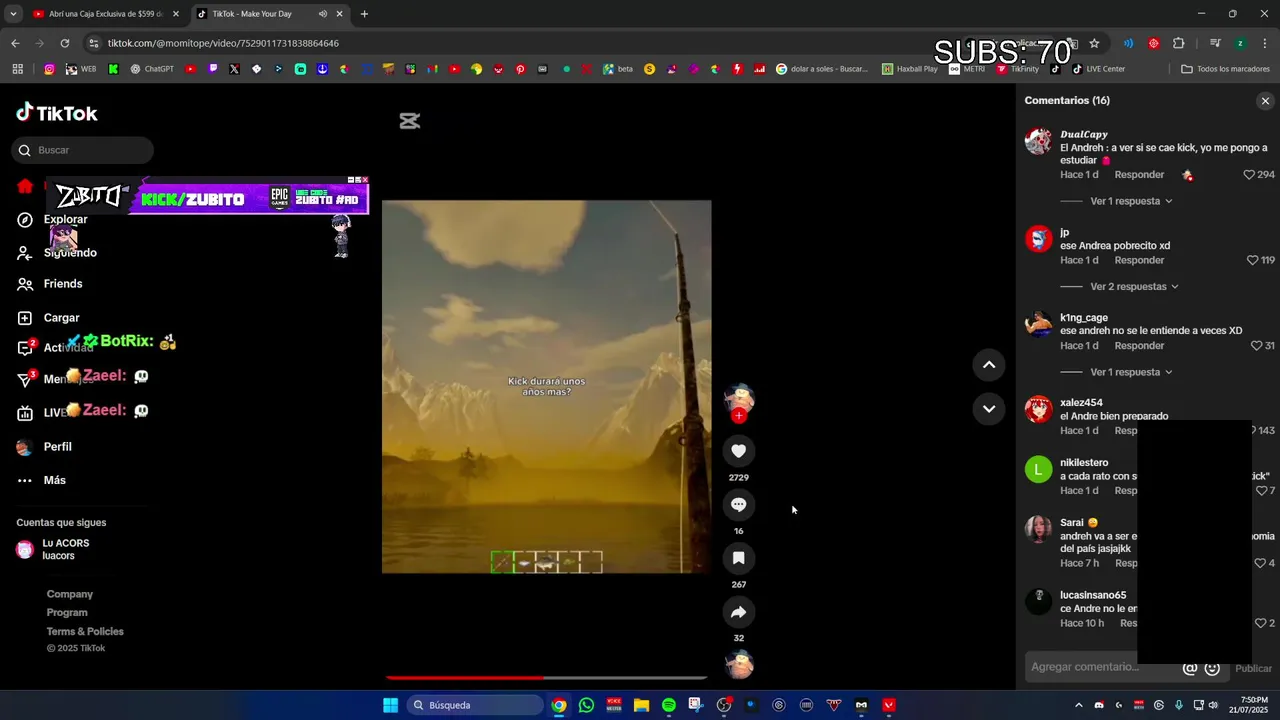Like k1ng_cage's comment

(x=1256, y=346)
